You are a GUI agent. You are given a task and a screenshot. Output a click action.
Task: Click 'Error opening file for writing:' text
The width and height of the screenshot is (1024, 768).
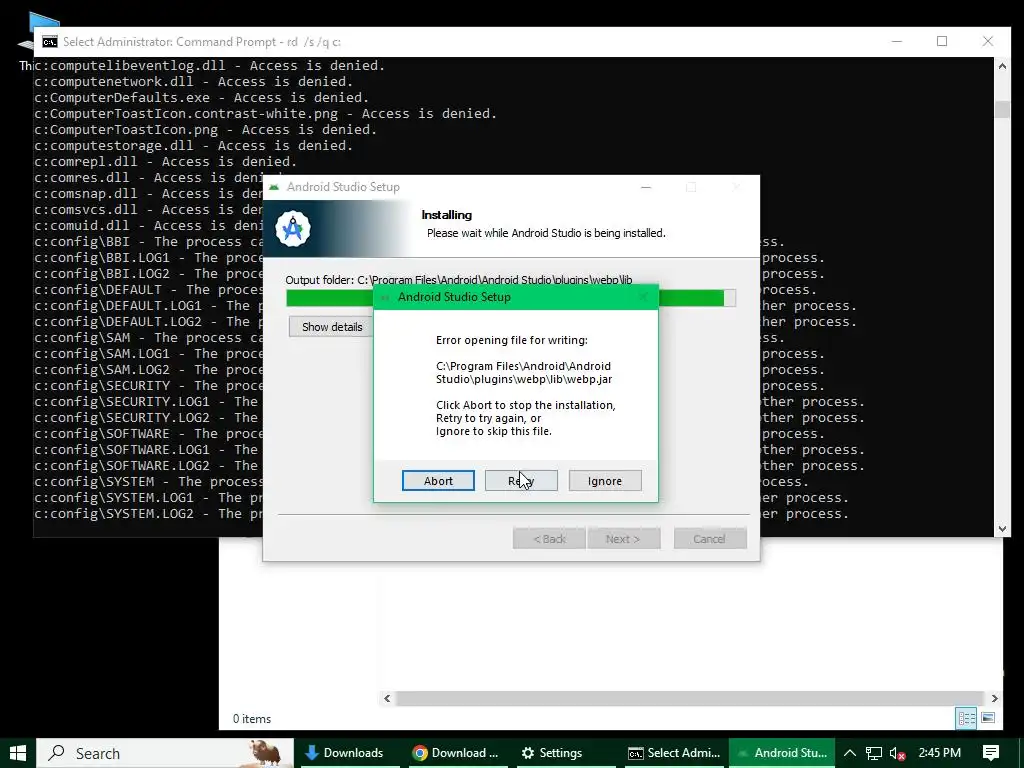[x=511, y=340]
